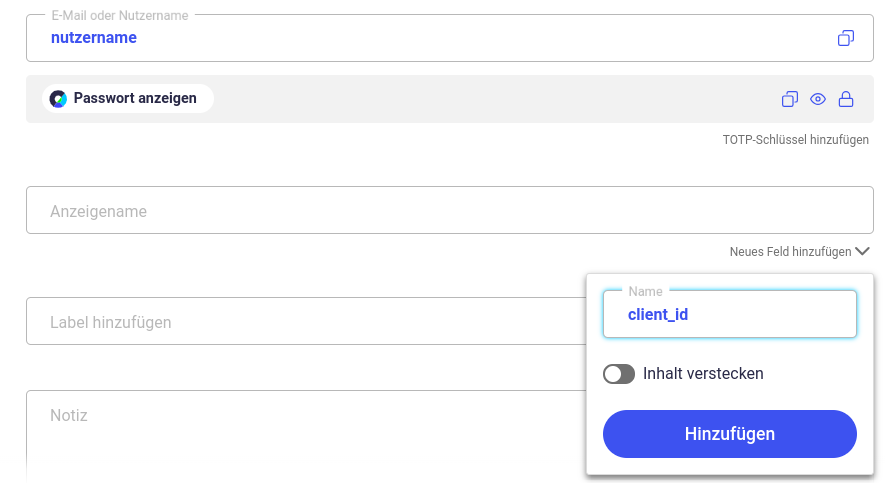Click the E-Mail oder Nutzername floating label
Screen dimensions: 885x483
120,16
